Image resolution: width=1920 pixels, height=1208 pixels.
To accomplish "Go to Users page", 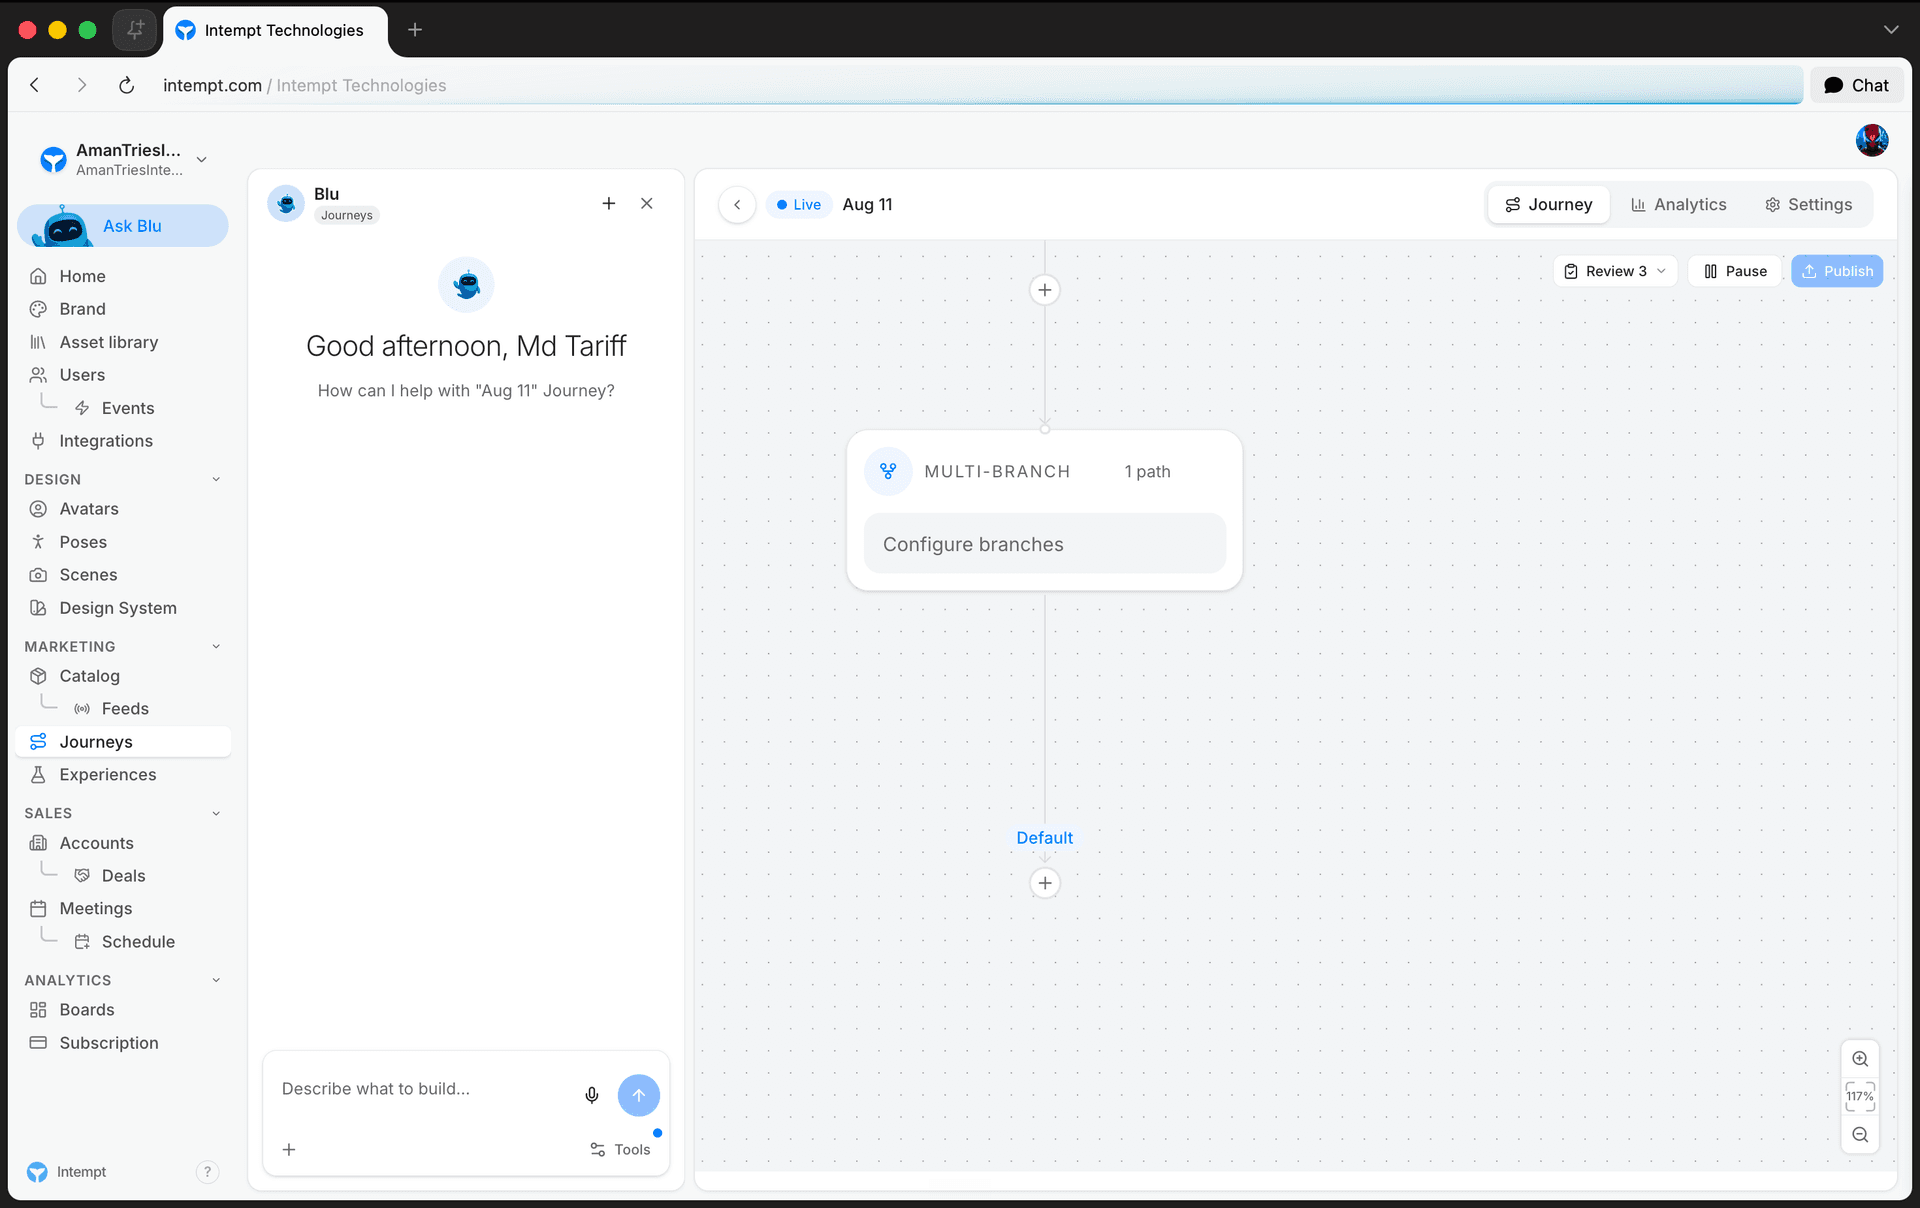I will pyautogui.click(x=123, y=375).
